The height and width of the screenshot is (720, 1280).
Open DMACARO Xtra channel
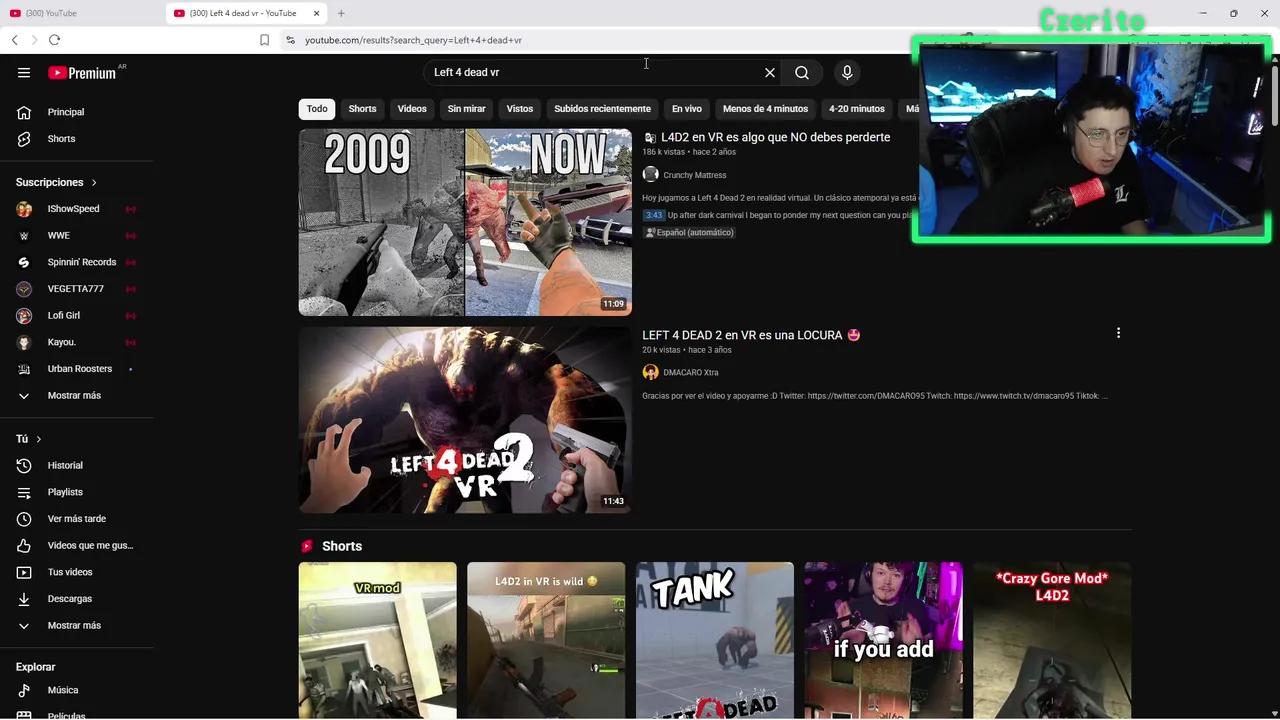(690, 373)
